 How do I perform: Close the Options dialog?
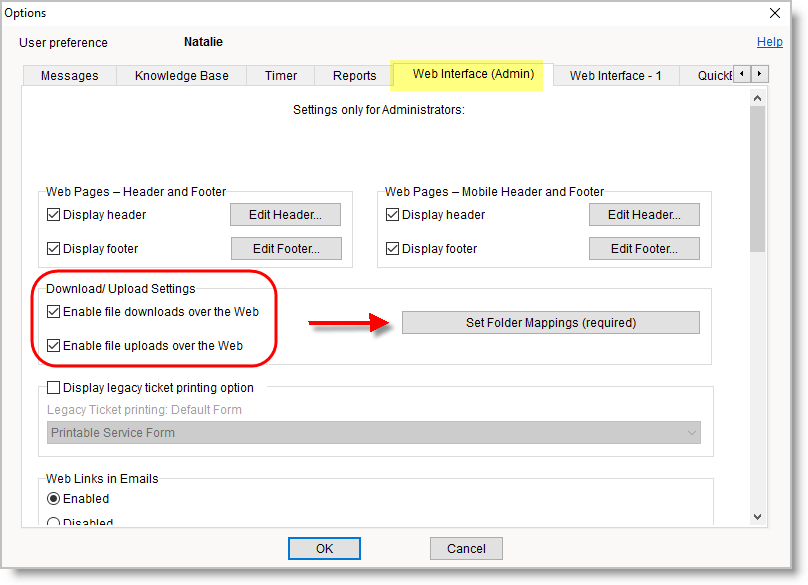click(x=774, y=13)
